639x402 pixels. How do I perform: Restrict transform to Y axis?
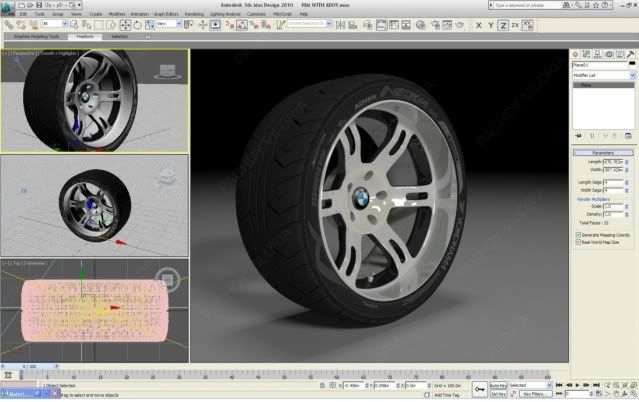[x=491, y=25]
